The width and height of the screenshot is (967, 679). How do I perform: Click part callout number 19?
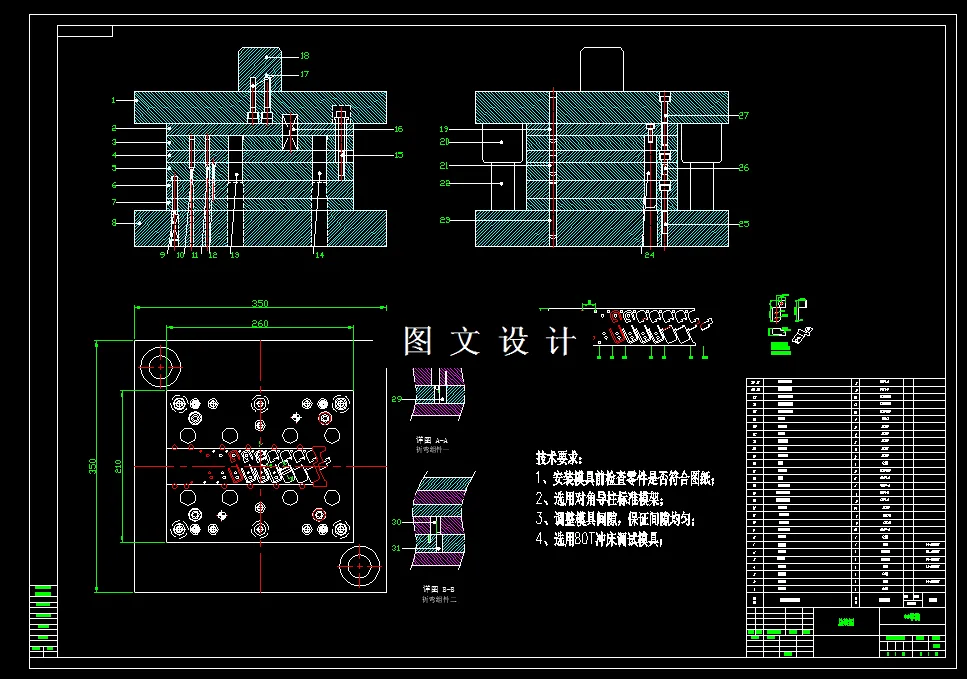coord(444,129)
